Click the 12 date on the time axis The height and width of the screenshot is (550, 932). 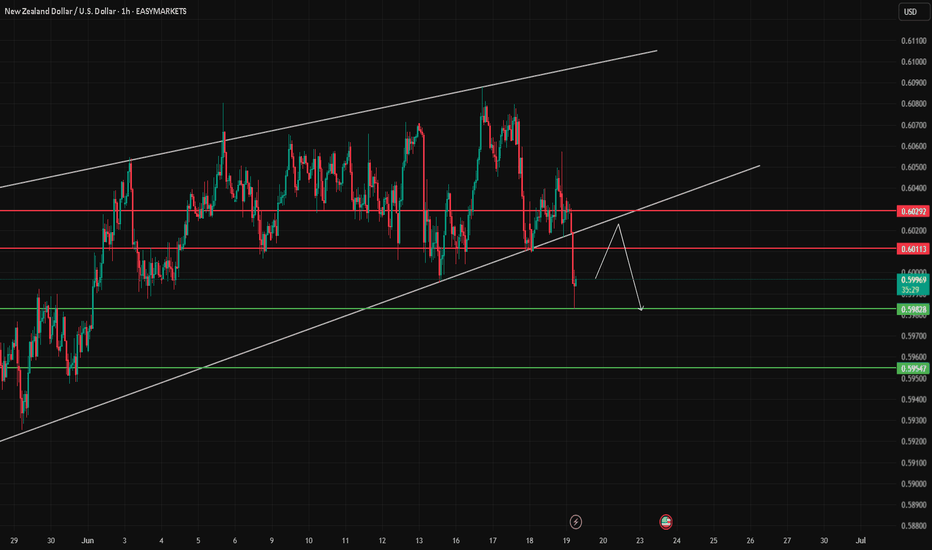(x=382, y=540)
